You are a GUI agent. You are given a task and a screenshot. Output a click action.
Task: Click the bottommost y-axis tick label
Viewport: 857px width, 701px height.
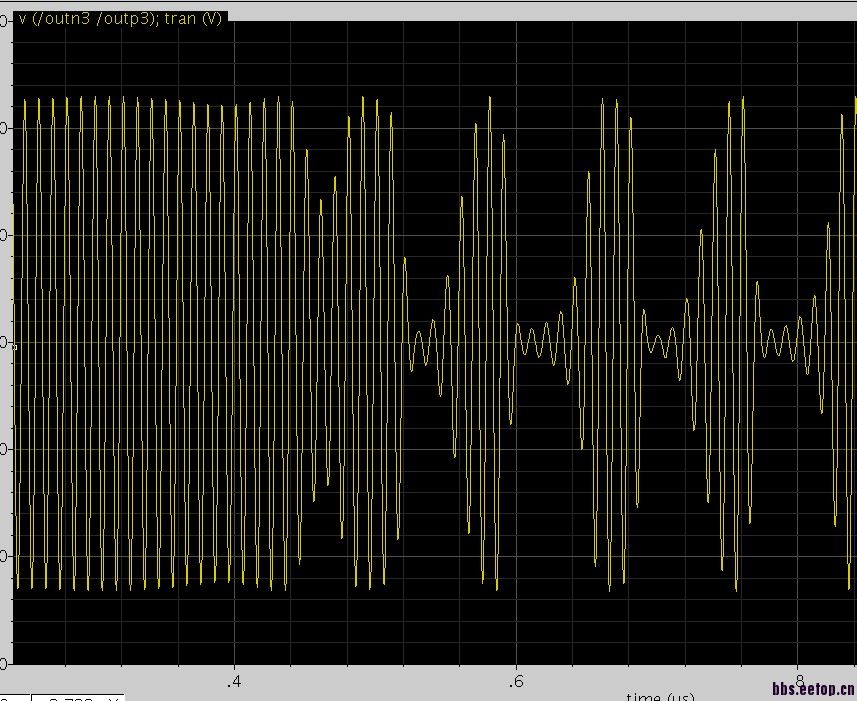(x=4, y=663)
